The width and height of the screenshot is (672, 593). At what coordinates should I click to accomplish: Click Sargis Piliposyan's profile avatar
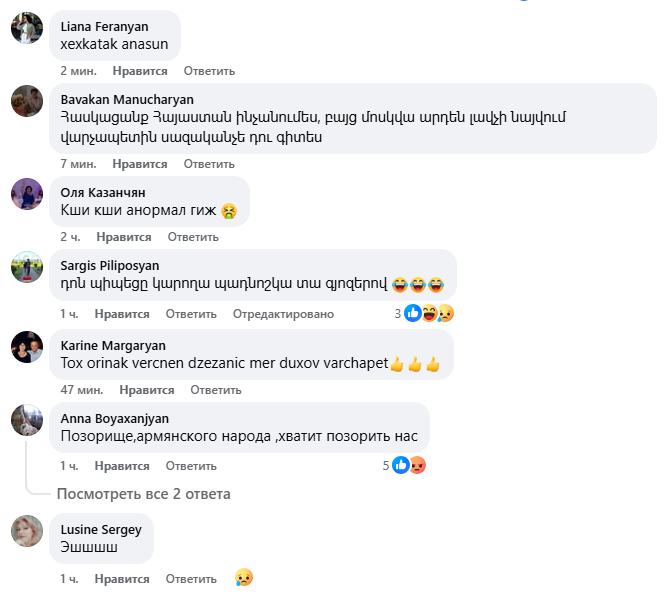coord(26,269)
